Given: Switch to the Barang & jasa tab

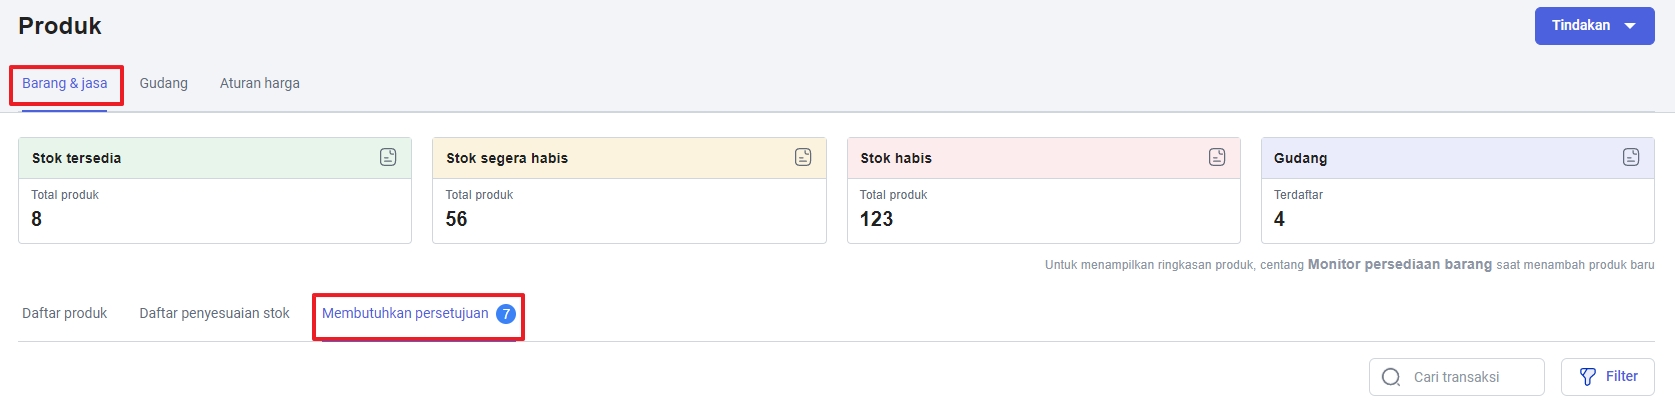Looking at the screenshot, I should coord(65,84).
